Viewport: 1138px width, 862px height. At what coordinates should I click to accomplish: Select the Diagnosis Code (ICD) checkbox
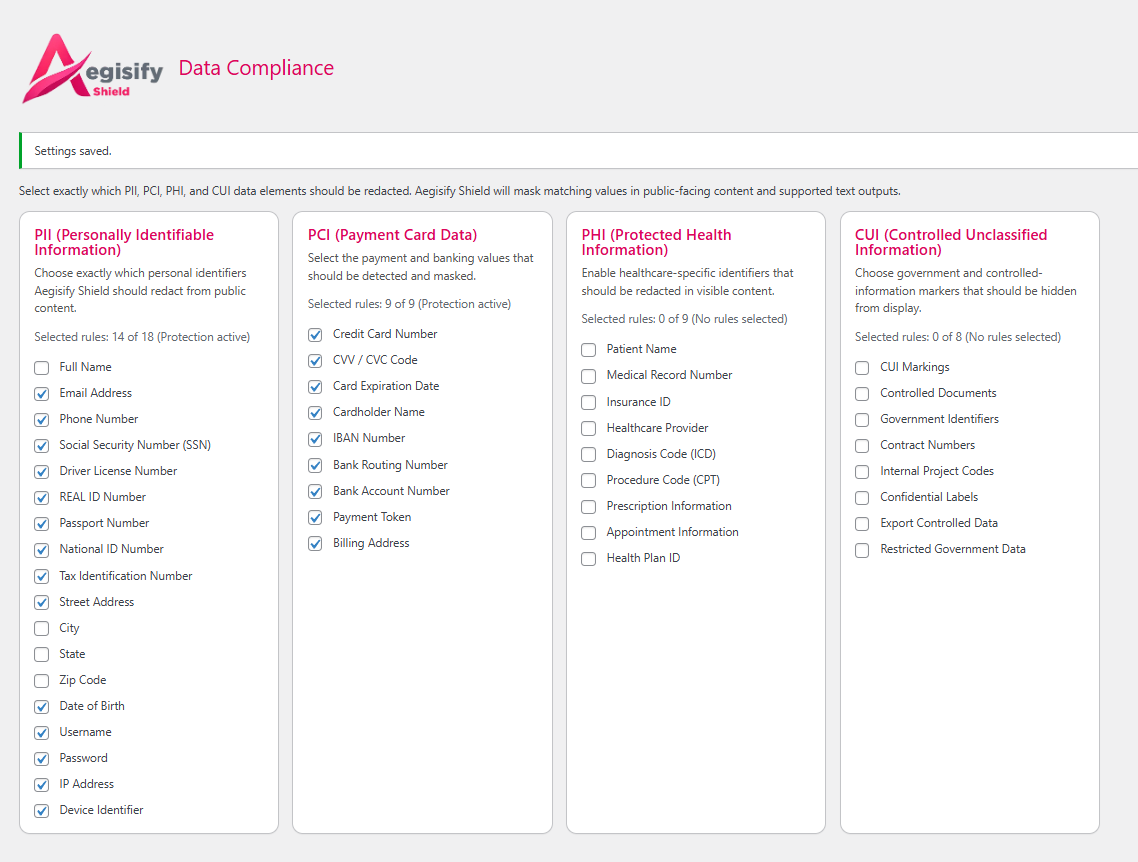click(x=589, y=455)
